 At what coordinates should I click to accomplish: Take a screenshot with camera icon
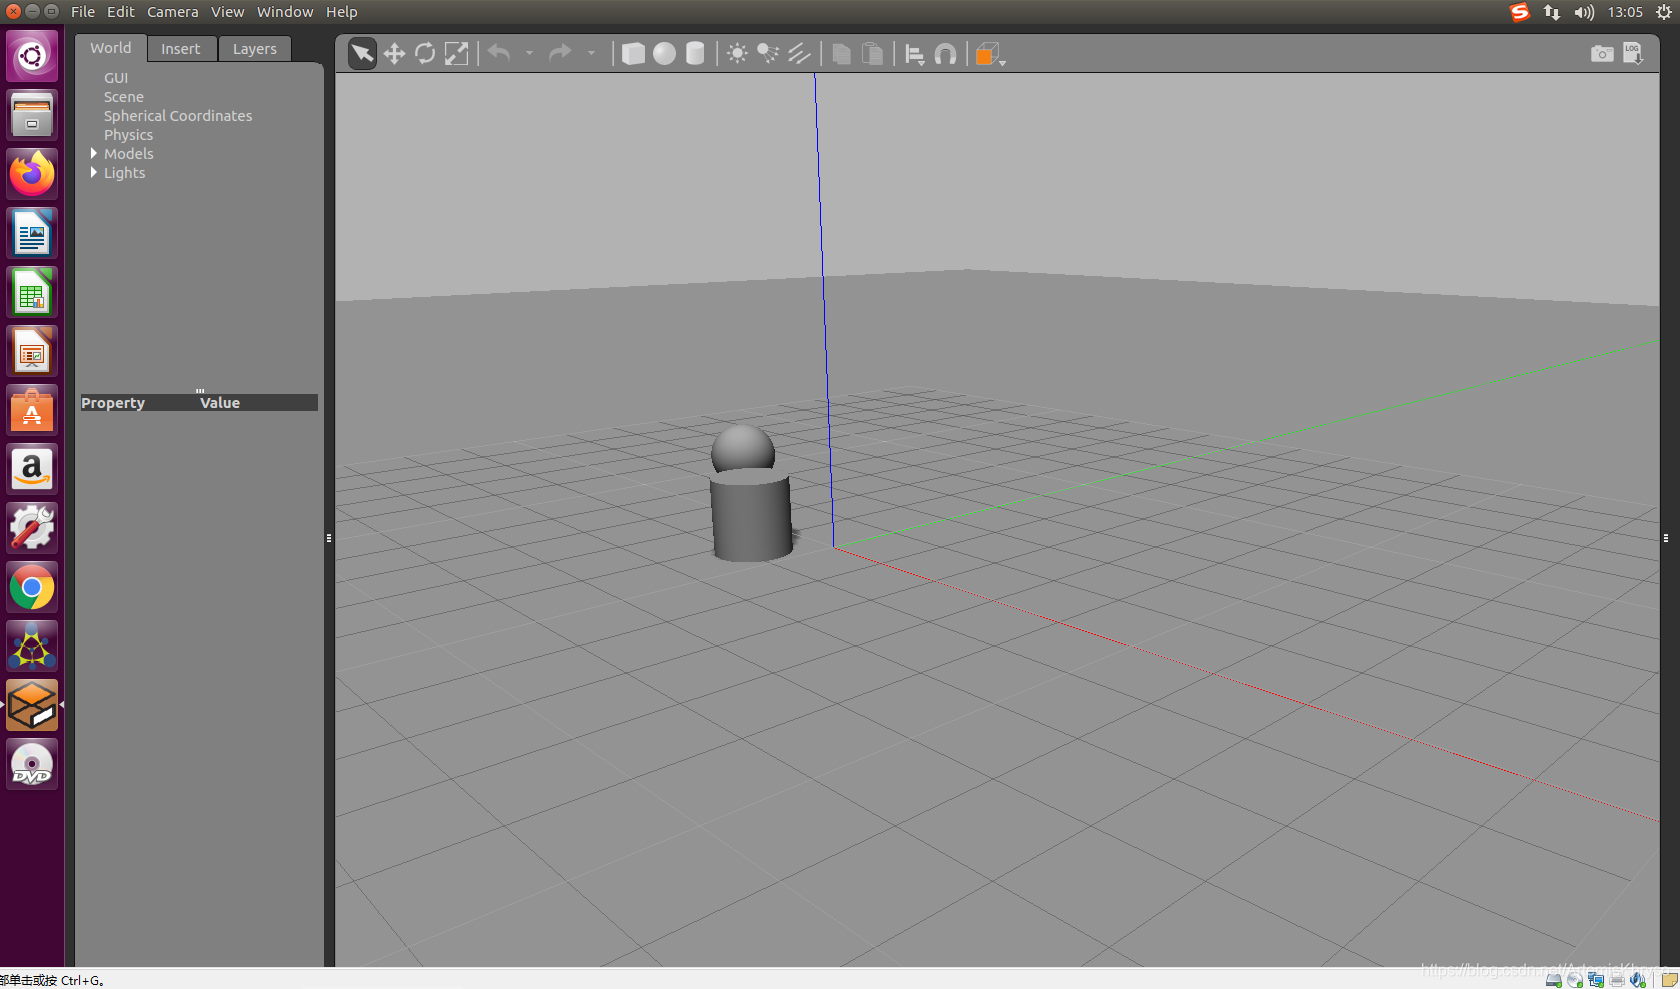(x=1602, y=53)
